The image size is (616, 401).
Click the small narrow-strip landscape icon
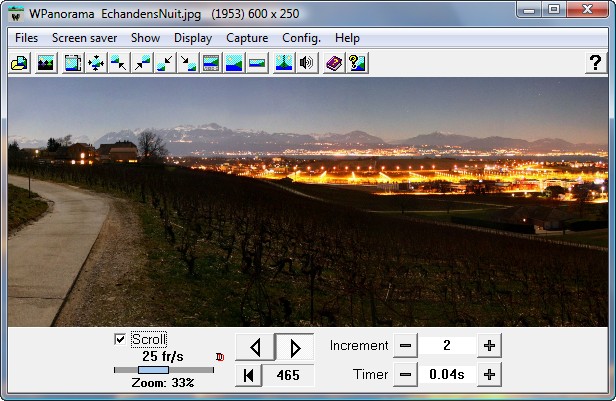pyautogui.click(x=257, y=63)
